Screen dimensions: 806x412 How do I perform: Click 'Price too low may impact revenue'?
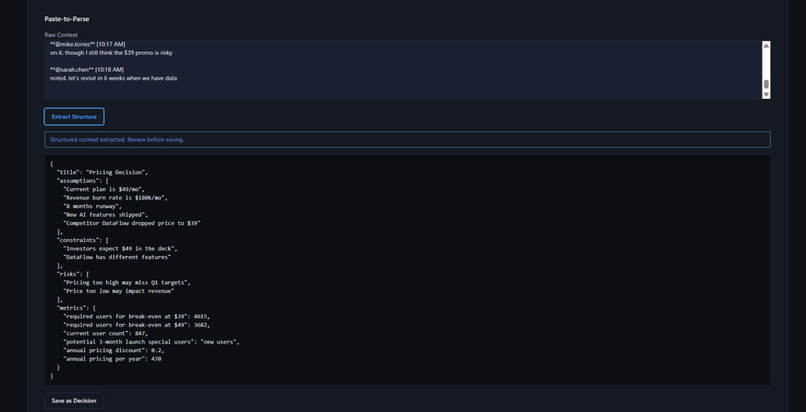pyautogui.click(x=119, y=291)
